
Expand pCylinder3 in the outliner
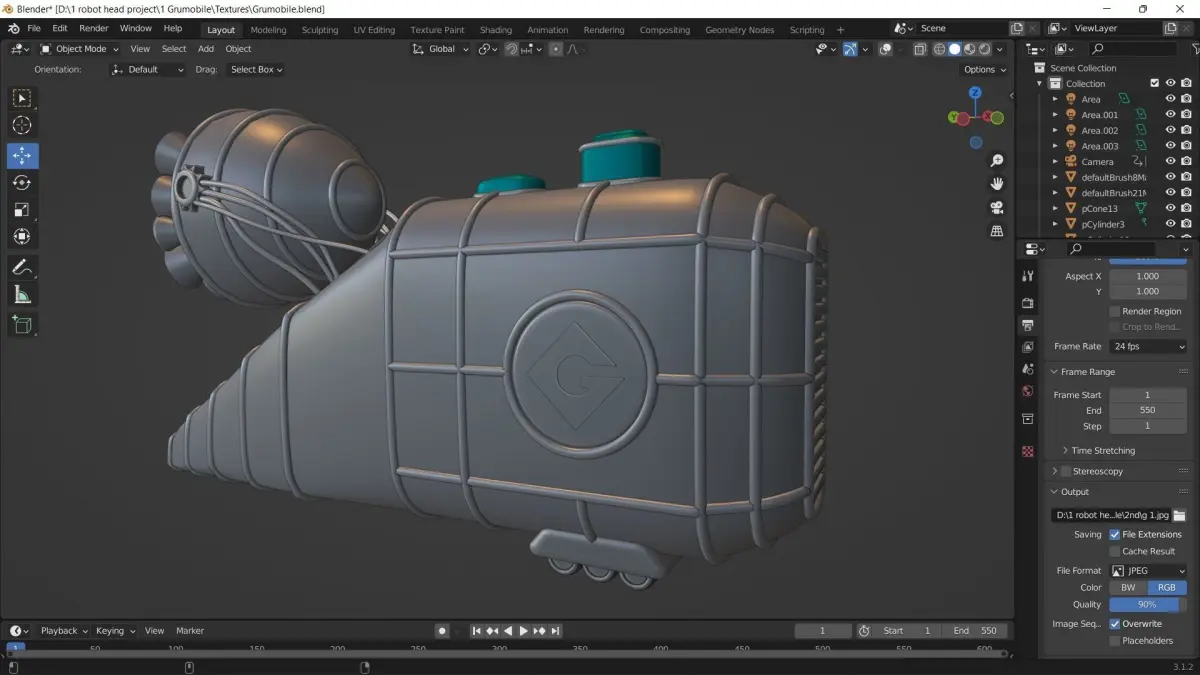tap(1055, 224)
